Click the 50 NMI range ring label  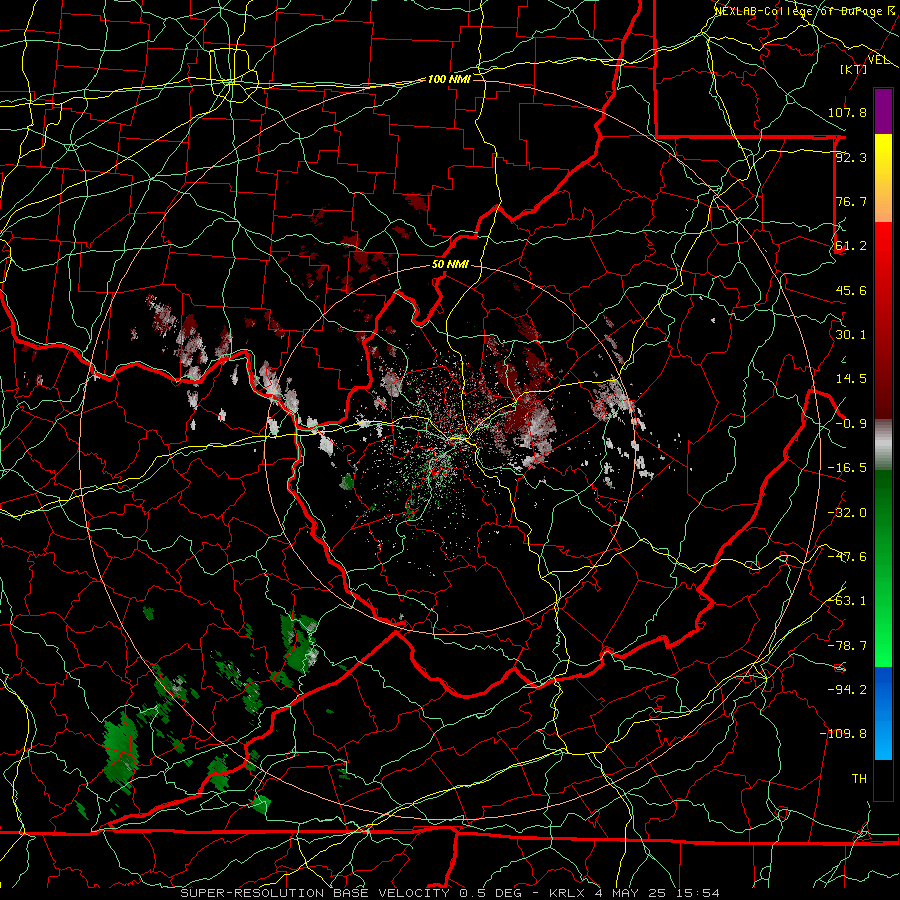pyautogui.click(x=450, y=265)
